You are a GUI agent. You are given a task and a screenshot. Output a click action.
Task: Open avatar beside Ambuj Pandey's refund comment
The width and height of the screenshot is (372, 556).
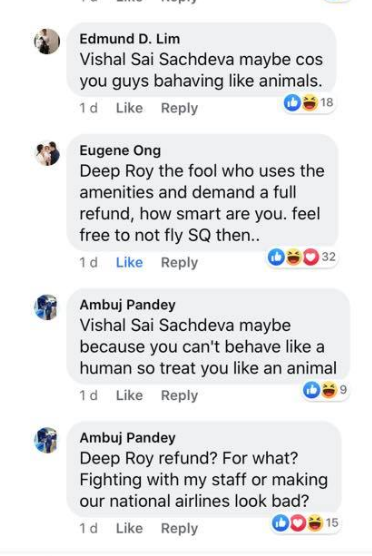(x=46, y=440)
